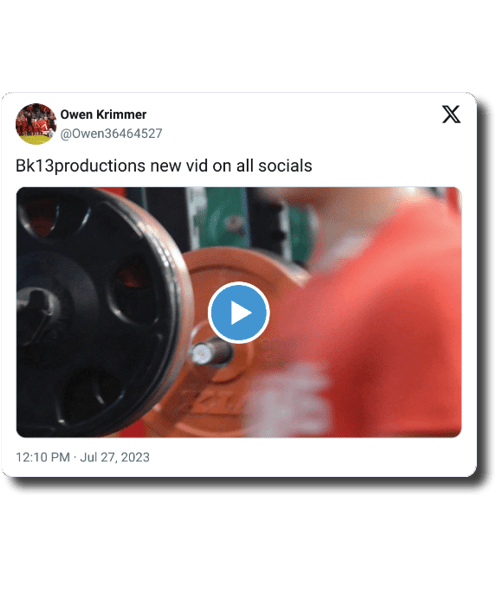
Task: Play the embedded tweet video
Action: pos(238,313)
